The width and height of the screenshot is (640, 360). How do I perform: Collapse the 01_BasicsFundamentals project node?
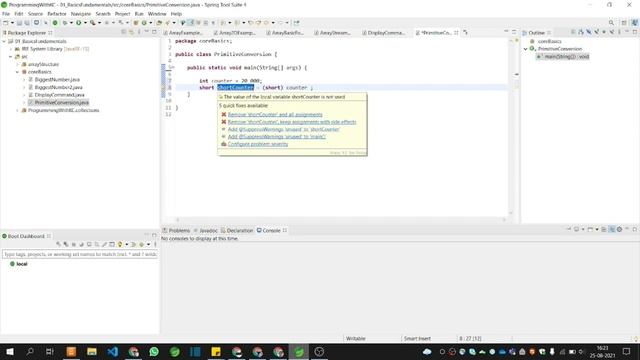[4, 41]
